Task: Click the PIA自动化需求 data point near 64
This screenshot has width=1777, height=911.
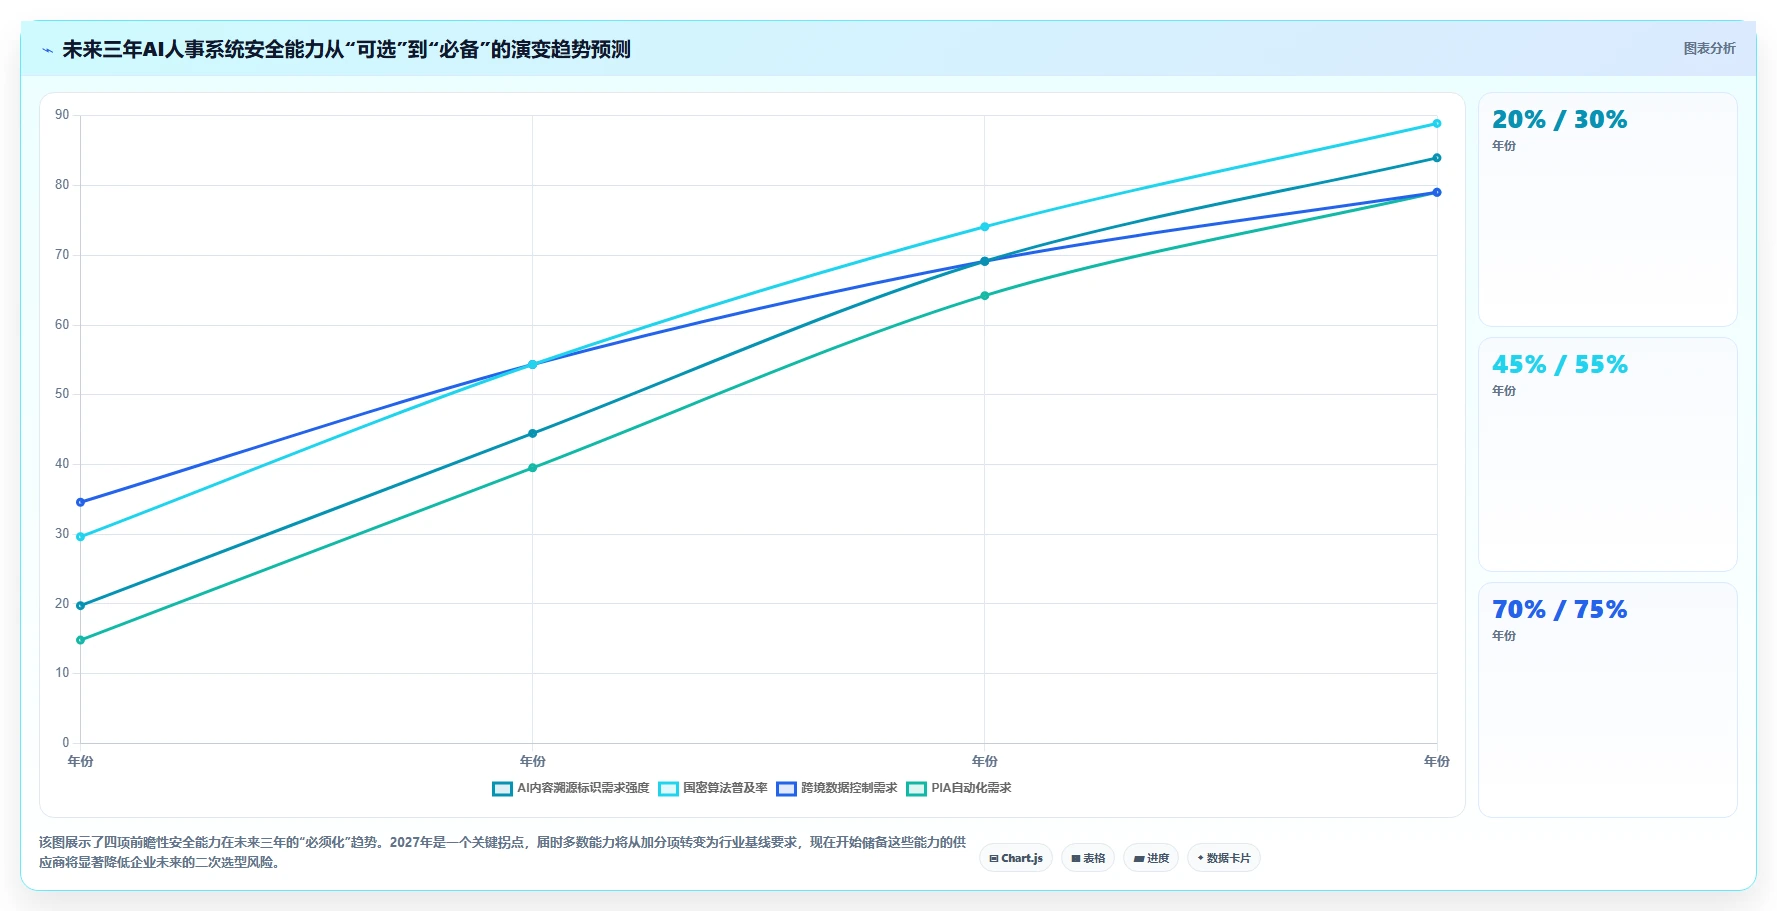Action: click(x=985, y=296)
